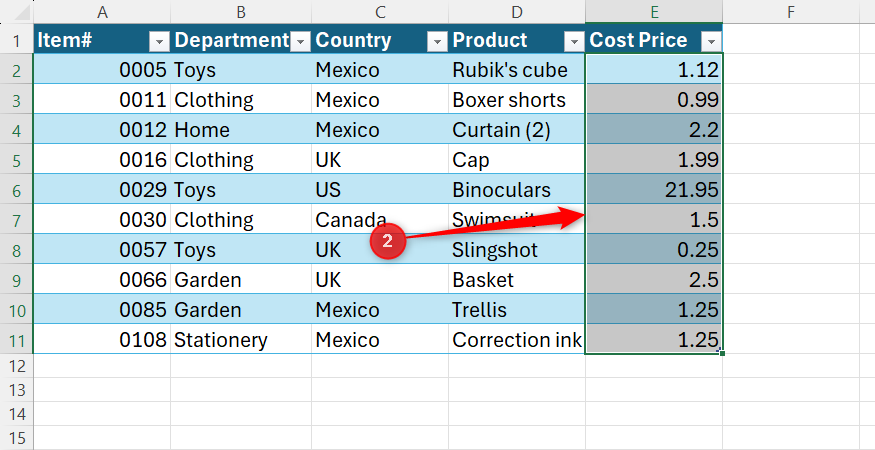Select the Curtain (2) product cell
The image size is (875, 450).
click(x=517, y=130)
